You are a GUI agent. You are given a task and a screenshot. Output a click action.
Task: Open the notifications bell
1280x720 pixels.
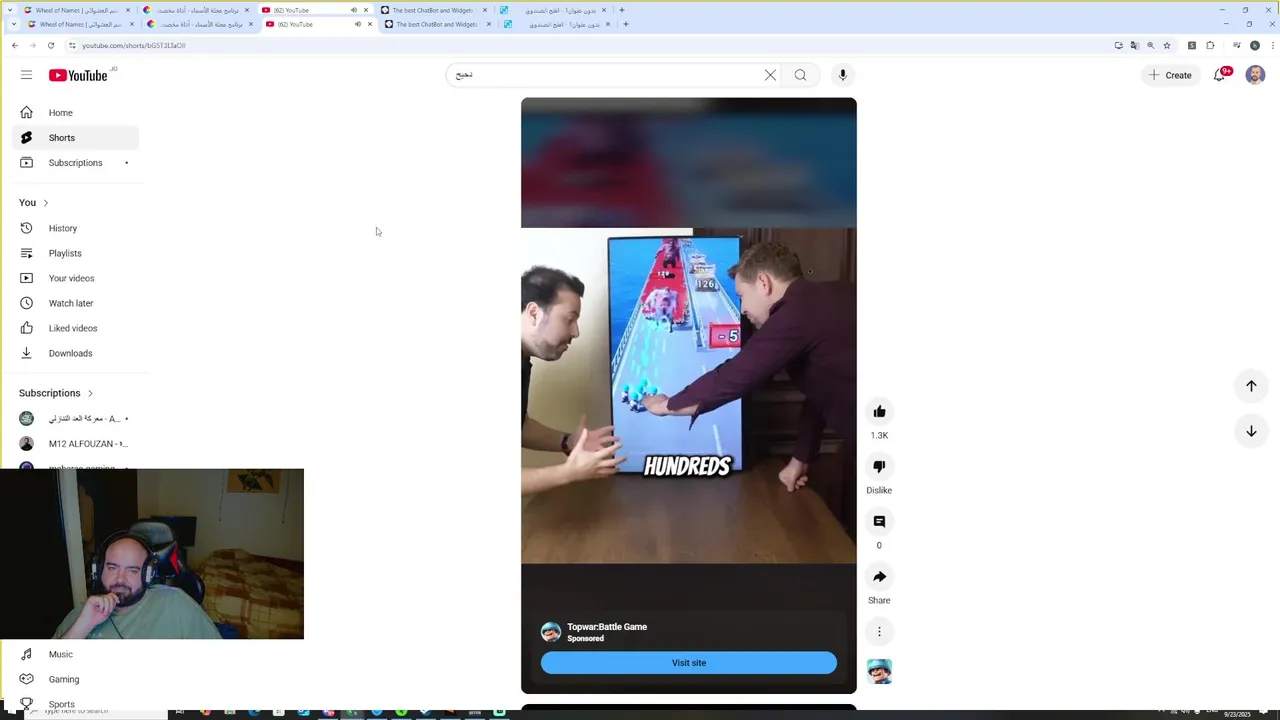[1219, 75]
